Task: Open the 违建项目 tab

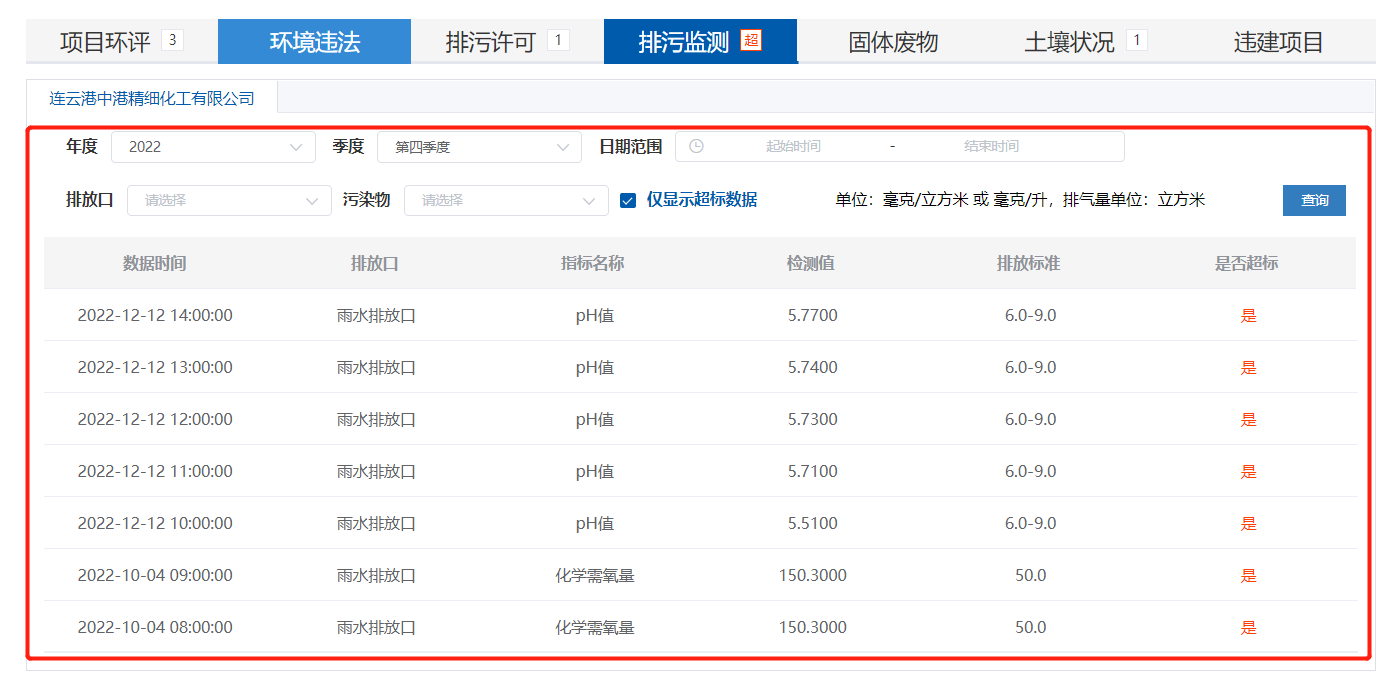Action: tap(1278, 42)
